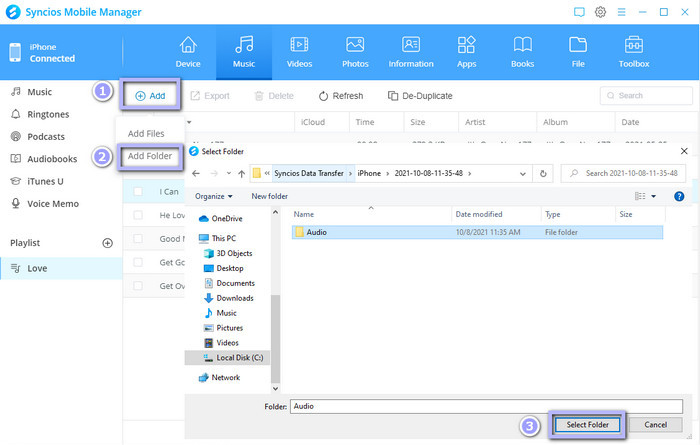Choose Add Folder from the menu

click(150, 156)
